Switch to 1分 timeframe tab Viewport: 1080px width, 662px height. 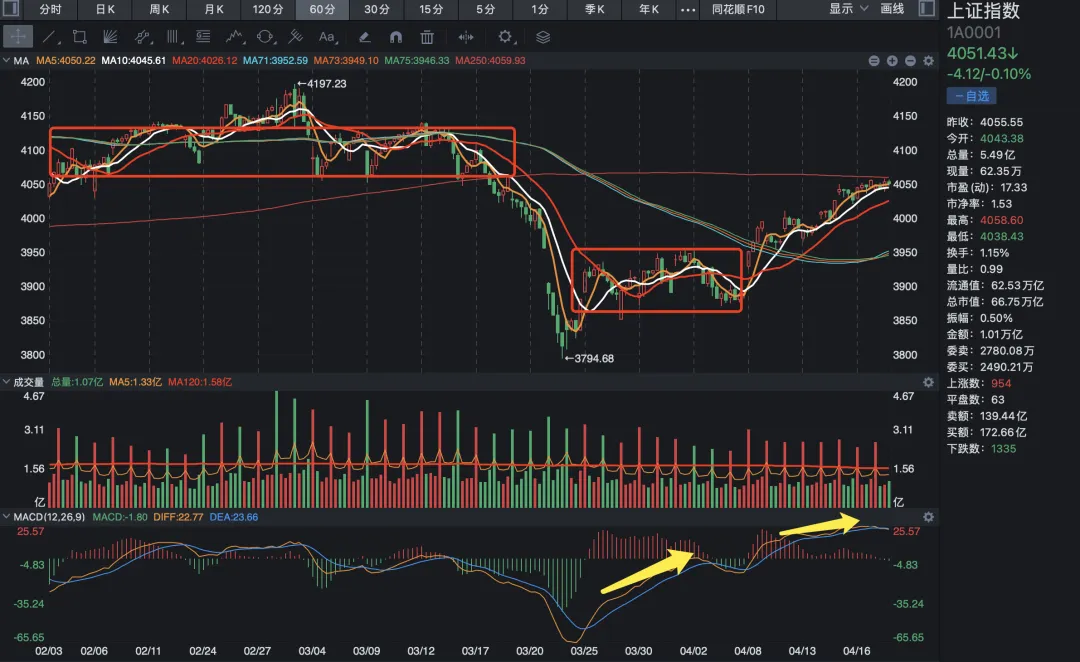[540, 9]
